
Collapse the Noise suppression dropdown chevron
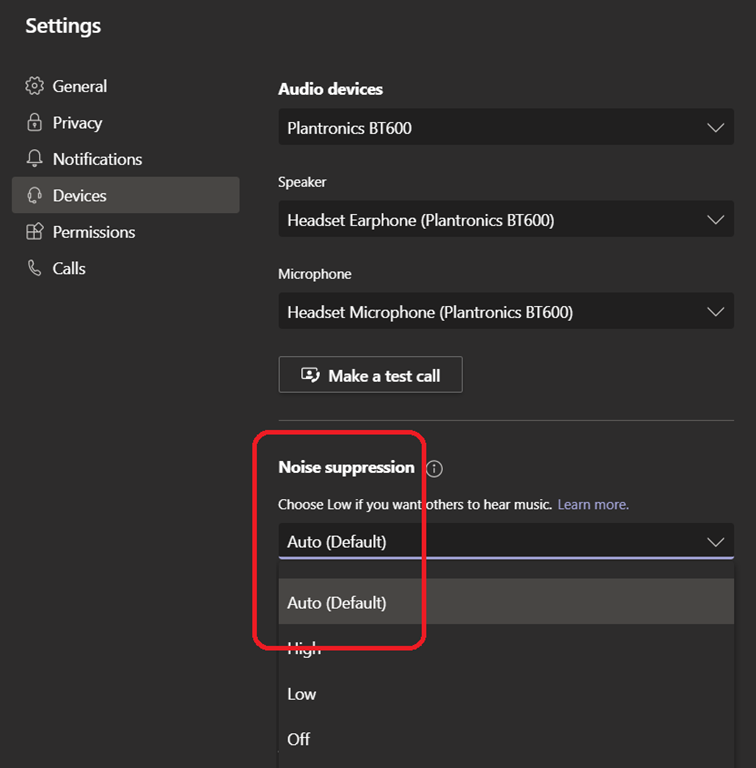coord(715,542)
